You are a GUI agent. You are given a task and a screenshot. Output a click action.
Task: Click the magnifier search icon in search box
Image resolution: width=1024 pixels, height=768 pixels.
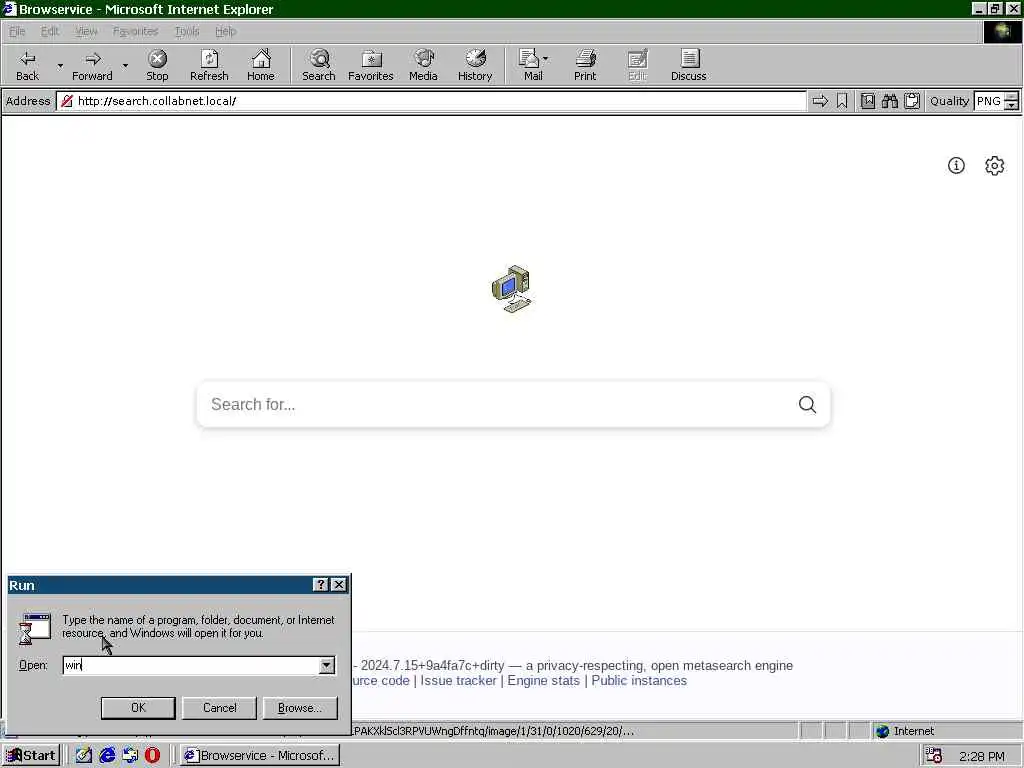(x=807, y=404)
